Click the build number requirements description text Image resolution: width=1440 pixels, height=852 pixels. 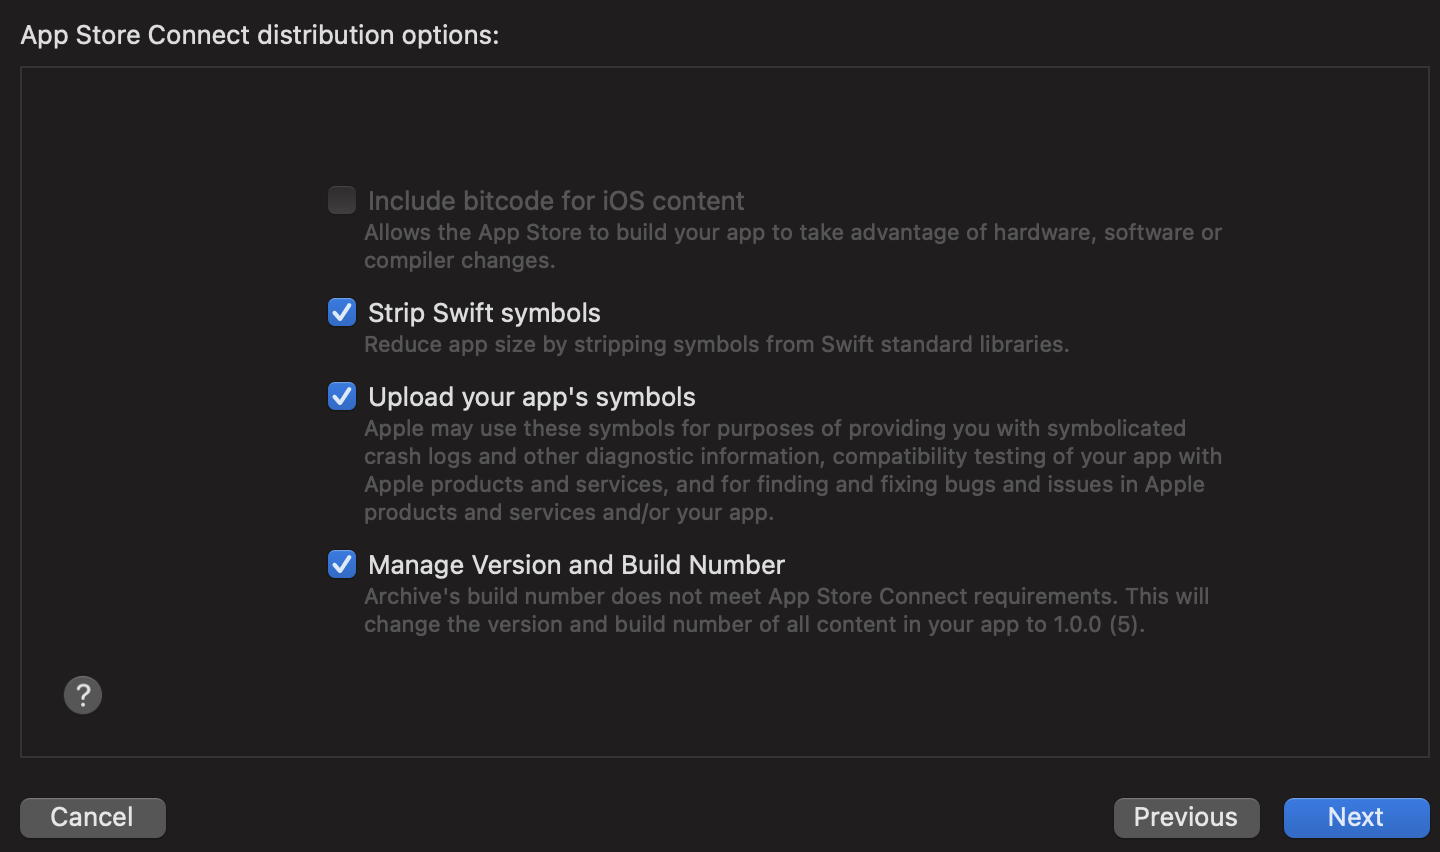787,610
